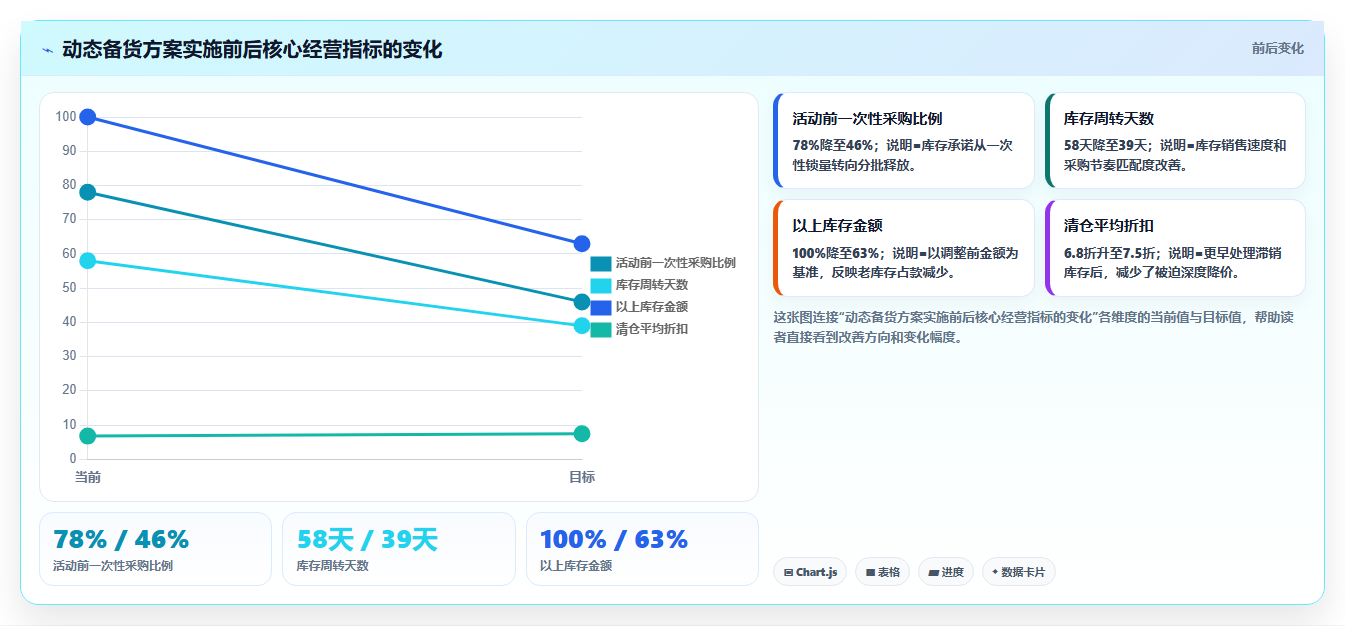Toggle 清仓平均折扣 legend color box
The height and width of the screenshot is (626, 1345).
pyautogui.click(x=601, y=329)
